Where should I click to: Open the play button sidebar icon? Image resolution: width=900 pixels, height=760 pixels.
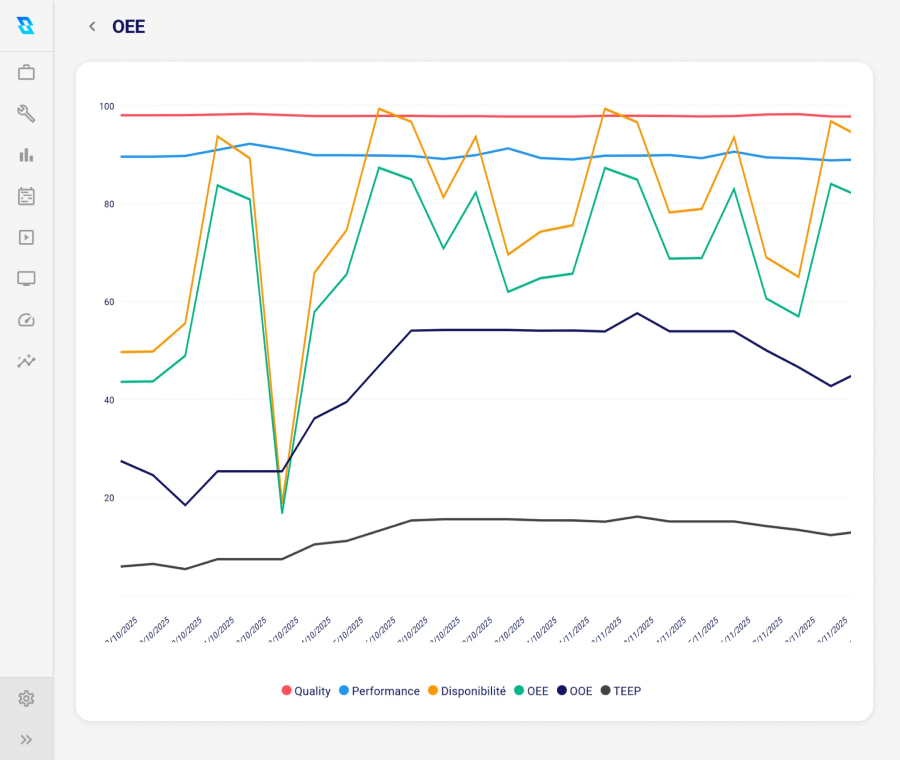[26, 237]
